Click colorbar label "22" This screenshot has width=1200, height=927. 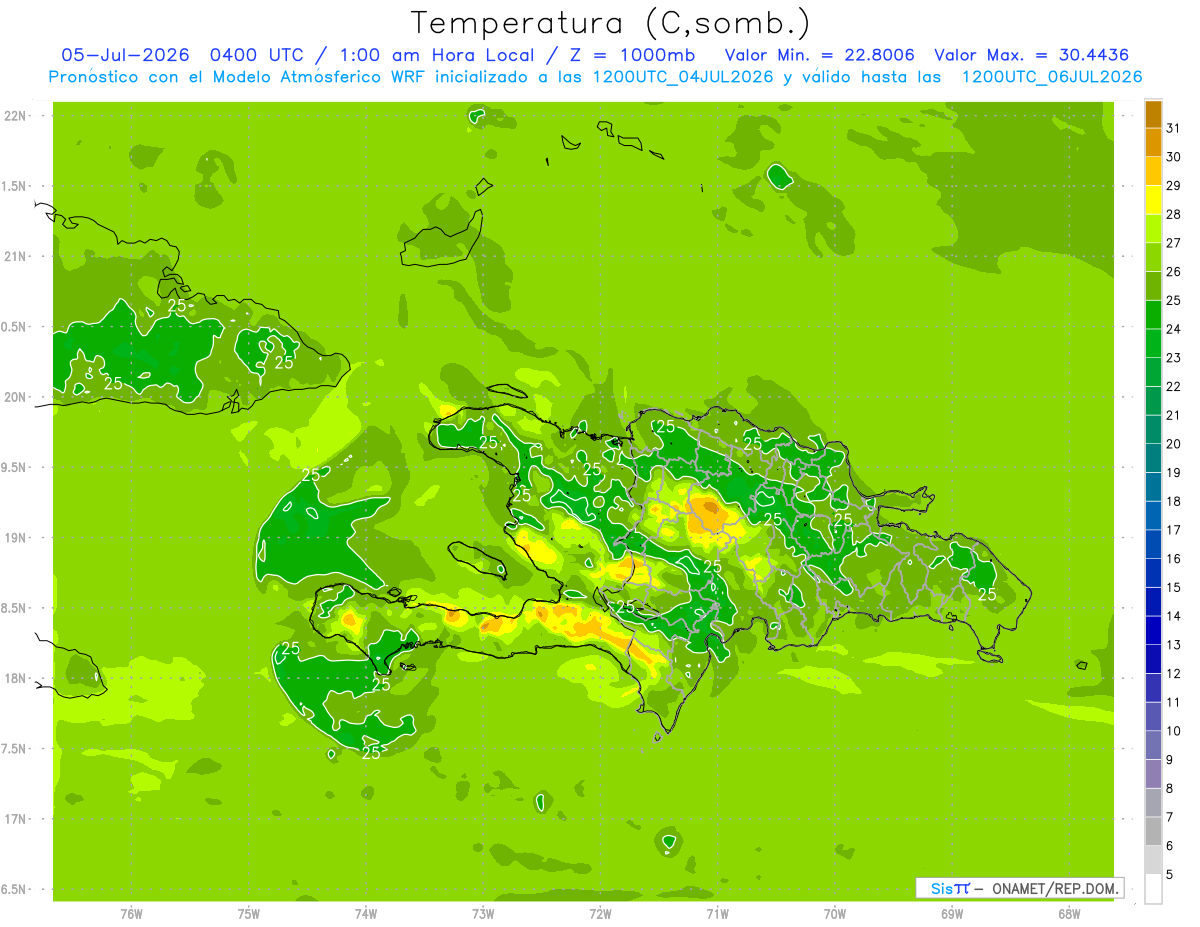pos(1173,387)
